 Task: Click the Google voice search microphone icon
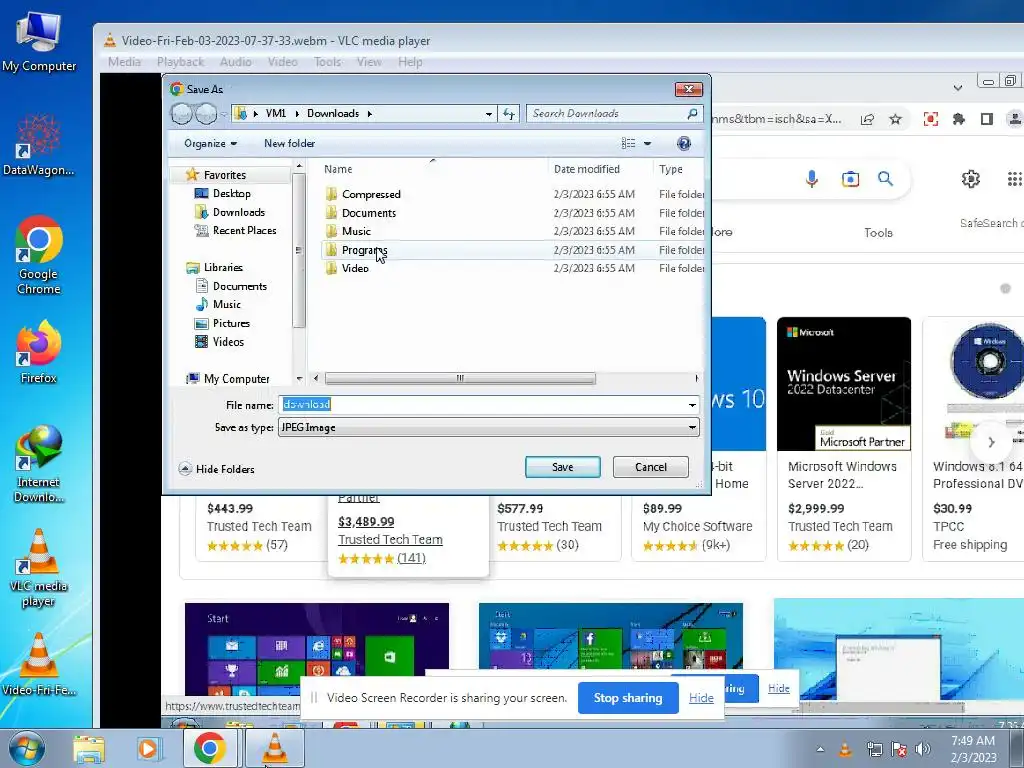pos(811,179)
